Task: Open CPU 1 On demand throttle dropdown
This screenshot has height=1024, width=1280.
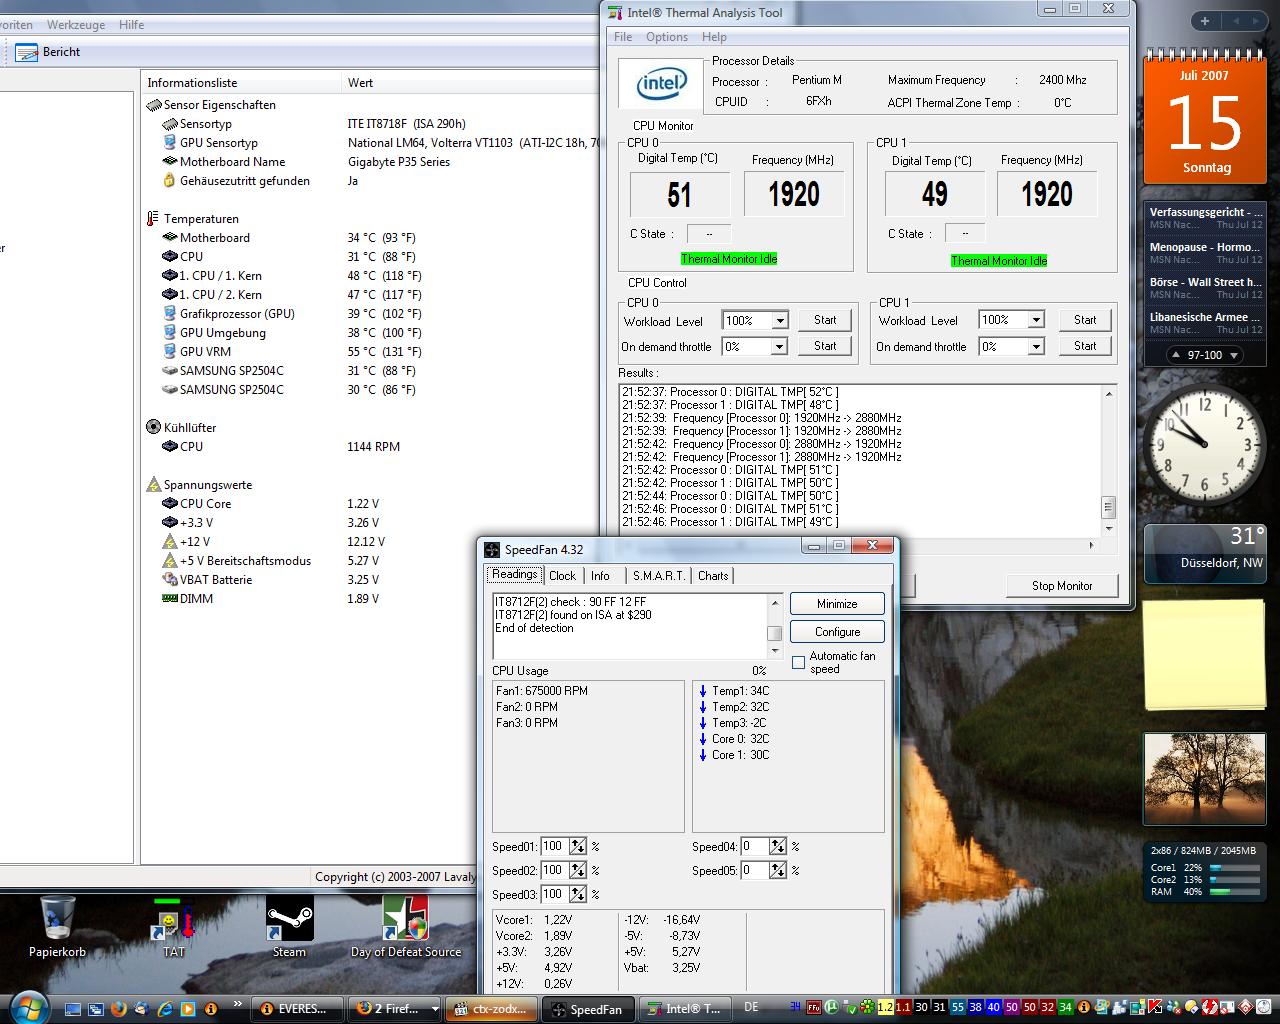Action: [x=1036, y=346]
